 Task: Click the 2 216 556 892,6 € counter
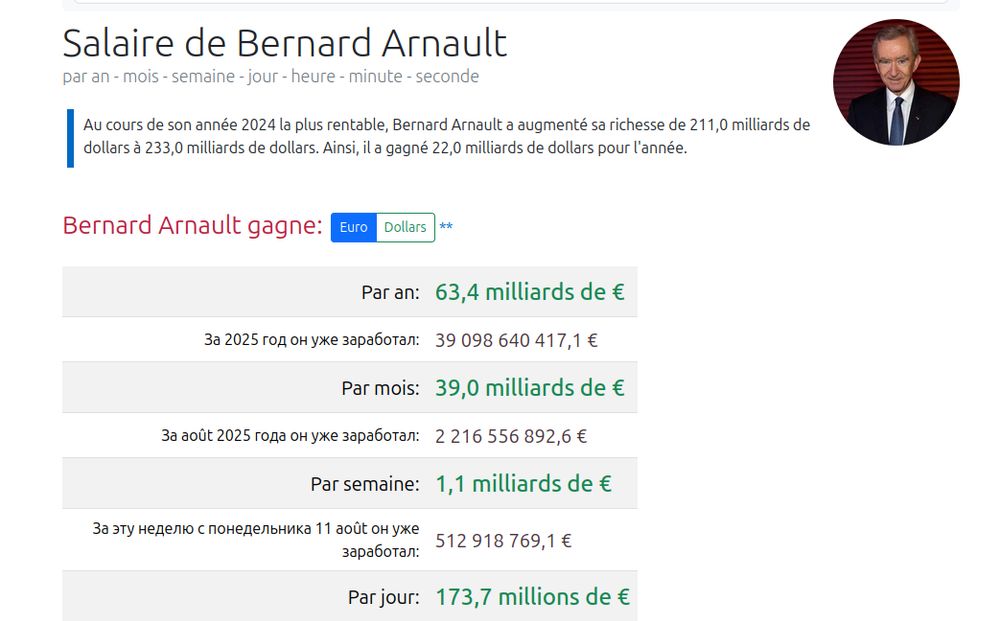[x=511, y=436]
